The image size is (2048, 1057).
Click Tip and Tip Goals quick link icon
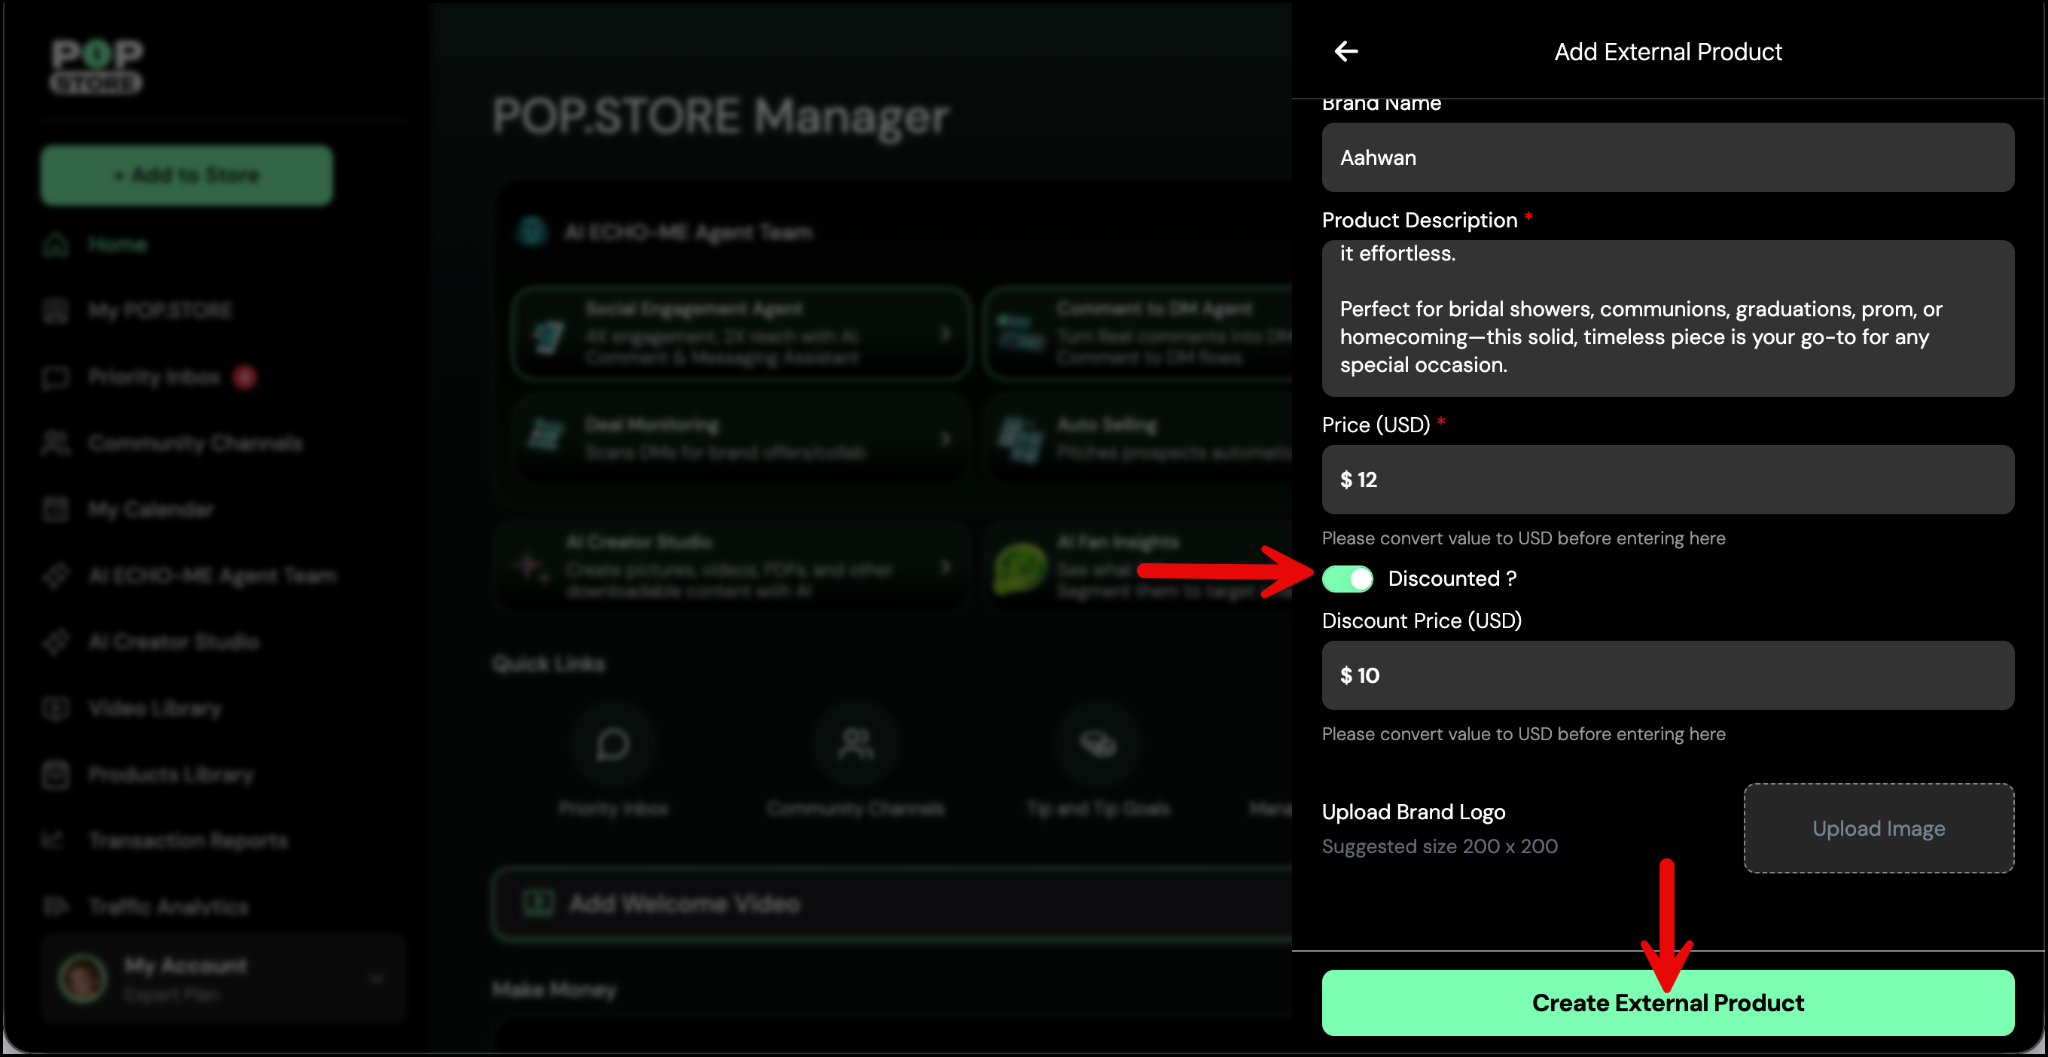(1098, 745)
